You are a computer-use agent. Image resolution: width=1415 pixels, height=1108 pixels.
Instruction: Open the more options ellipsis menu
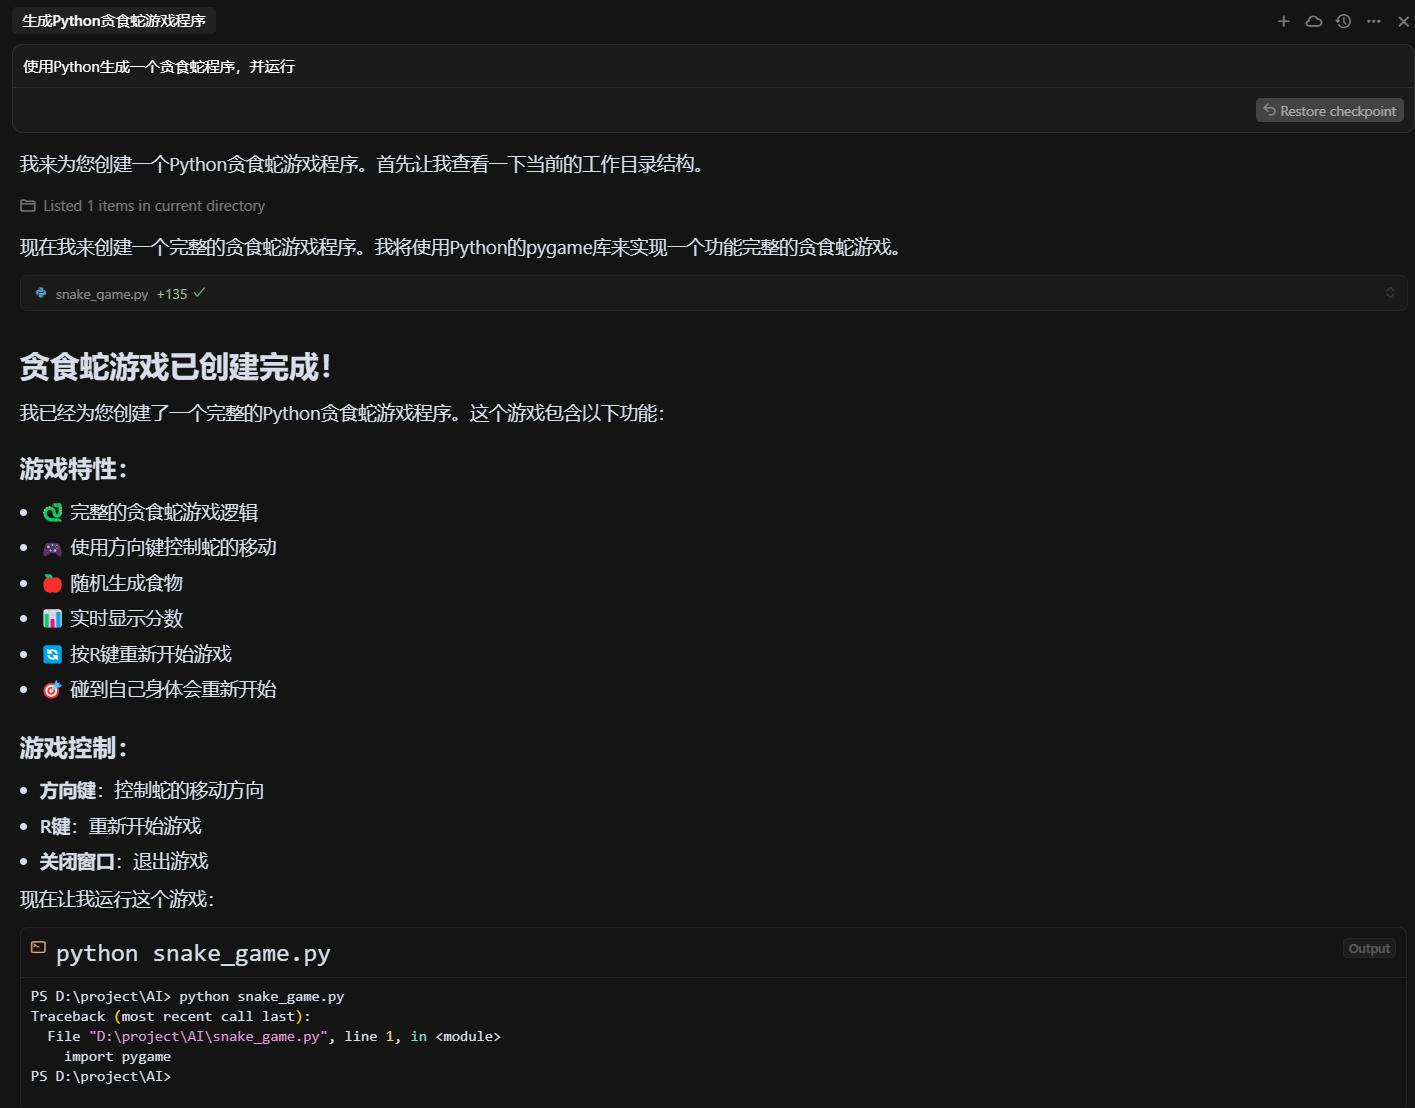pos(1373,20)
